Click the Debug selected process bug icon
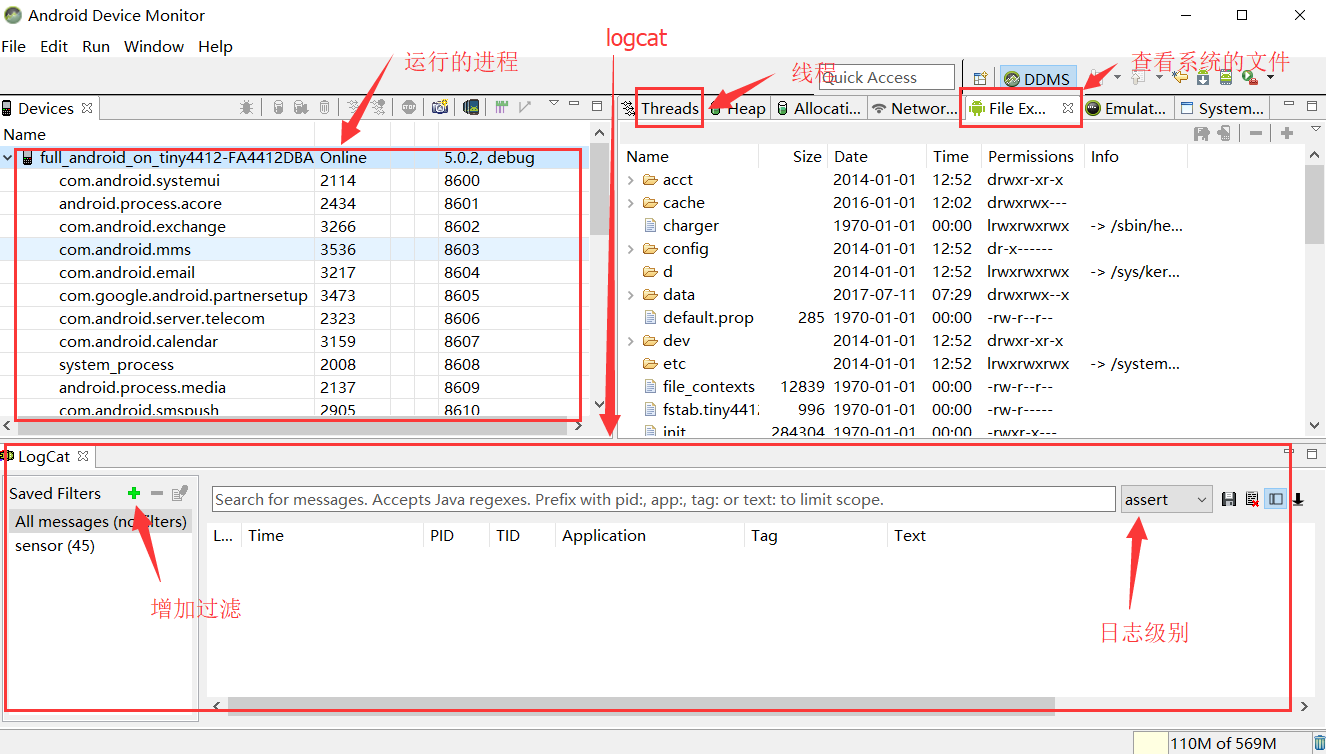Image resolution: width=1326 pixels, height=754 pixels. click(246, 107)
